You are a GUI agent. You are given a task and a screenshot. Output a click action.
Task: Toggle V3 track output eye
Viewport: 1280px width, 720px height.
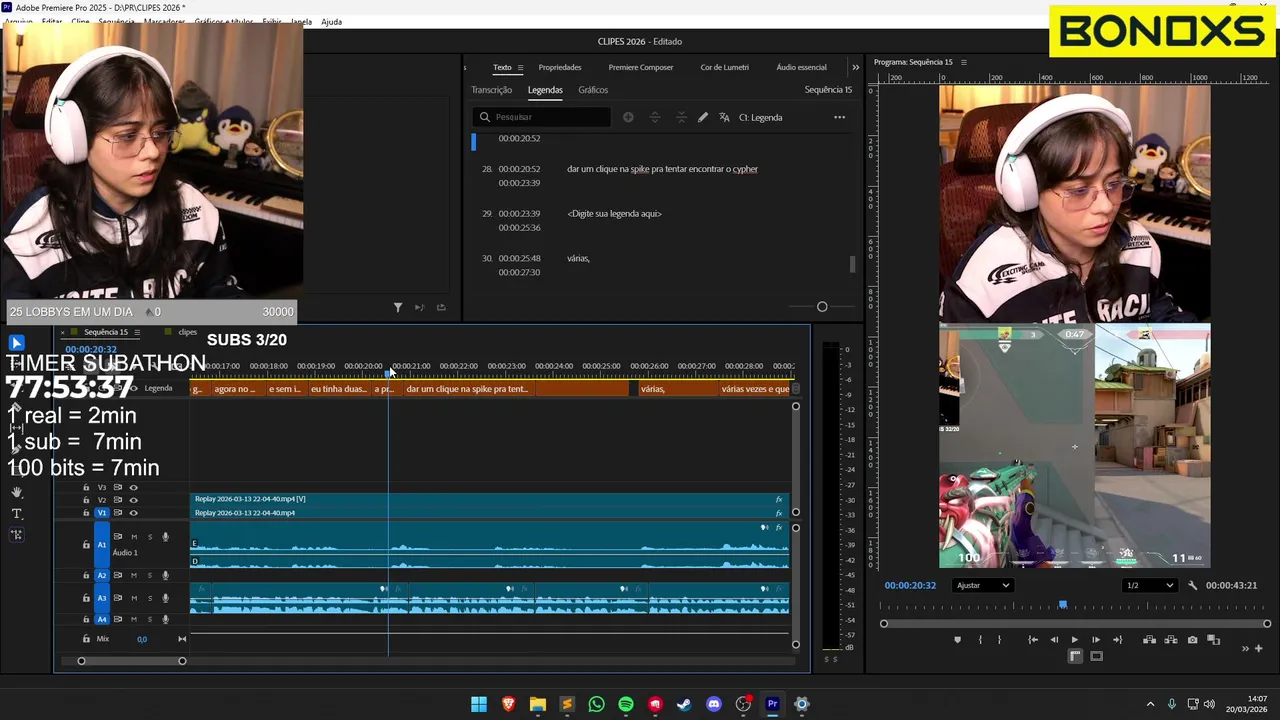click(133, 487)
